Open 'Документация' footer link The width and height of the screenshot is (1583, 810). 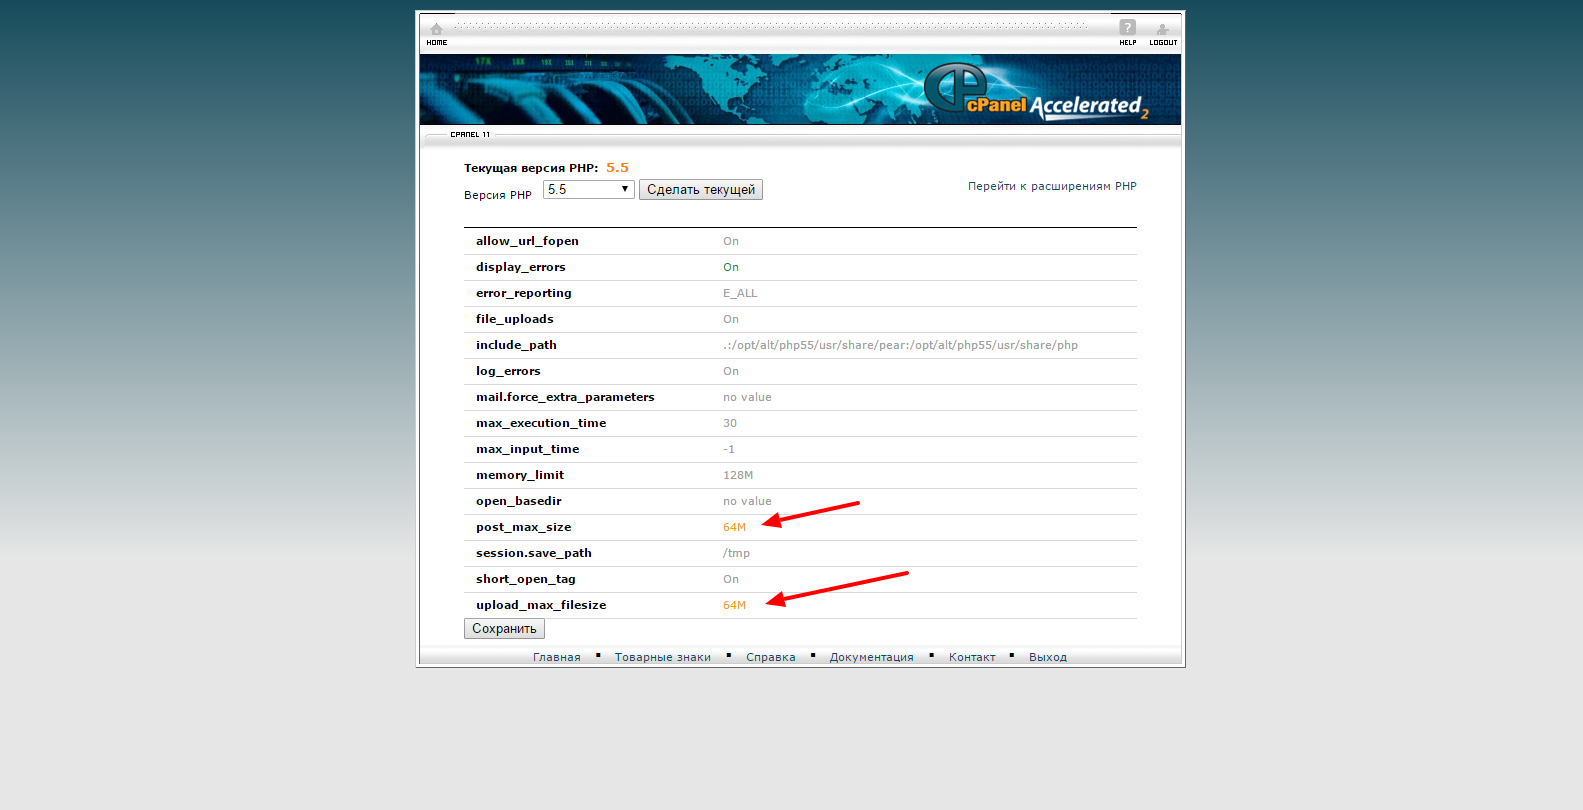point(872,657)
